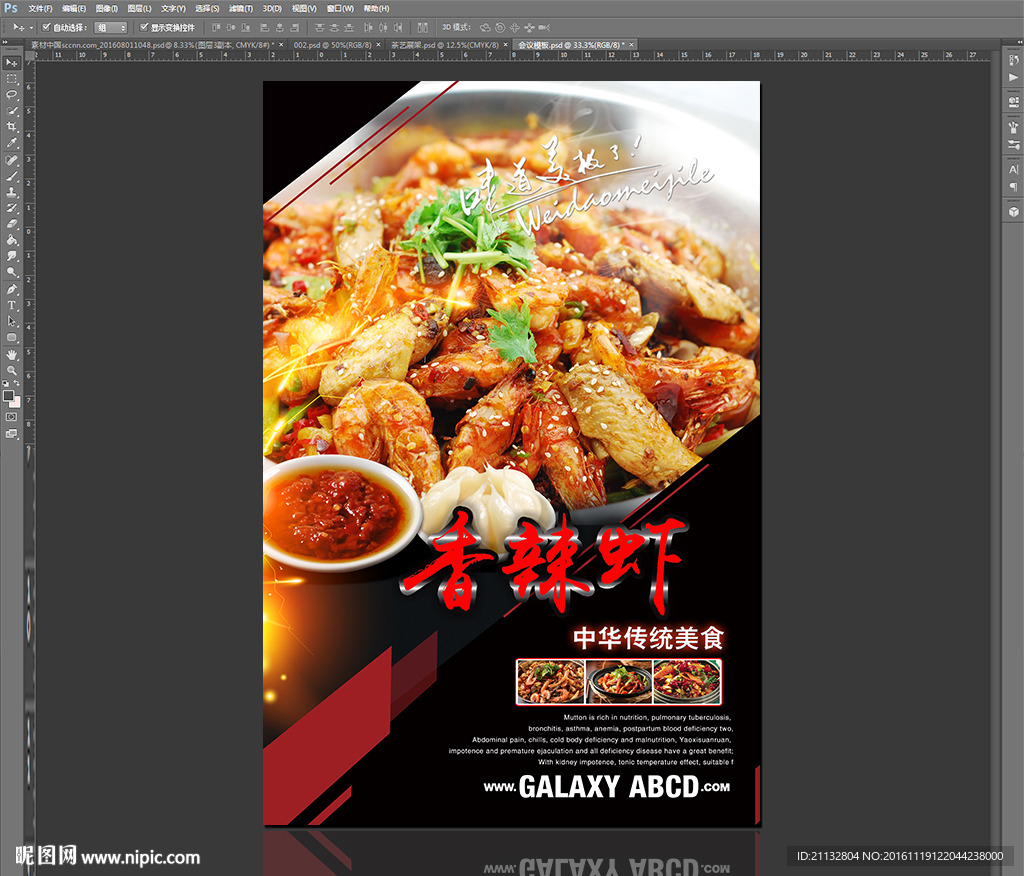Click the foreground color swatch
Viewport: 1024px width, 876px height.
pos(8,395)
